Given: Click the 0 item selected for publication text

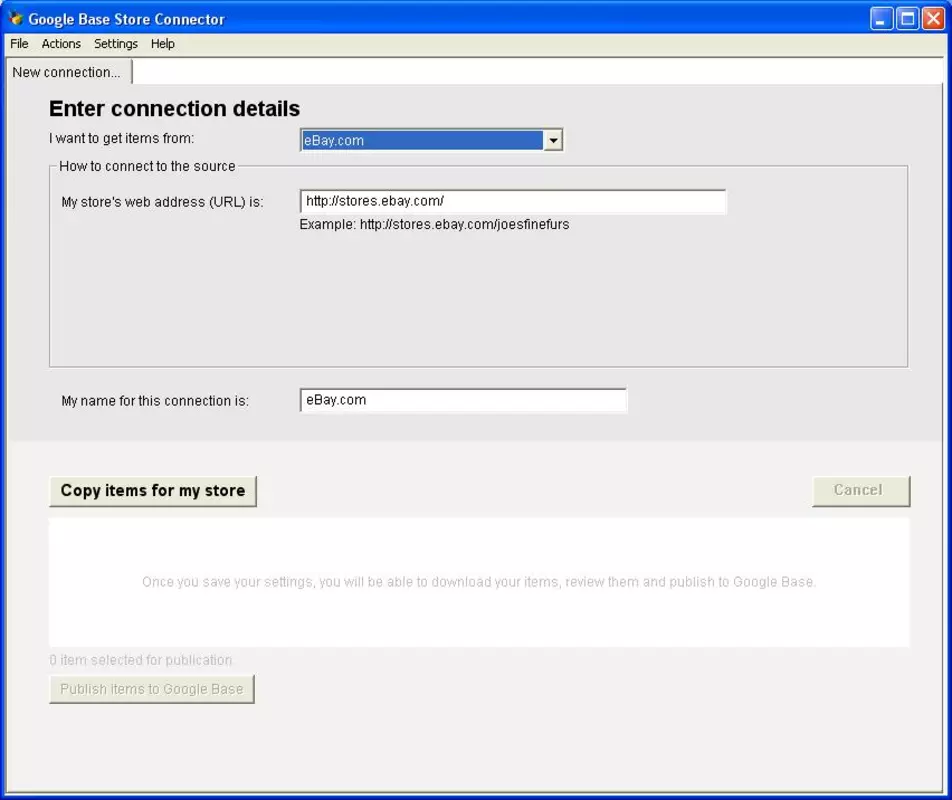Looking at the screenshot, I should tap(141, 660).
